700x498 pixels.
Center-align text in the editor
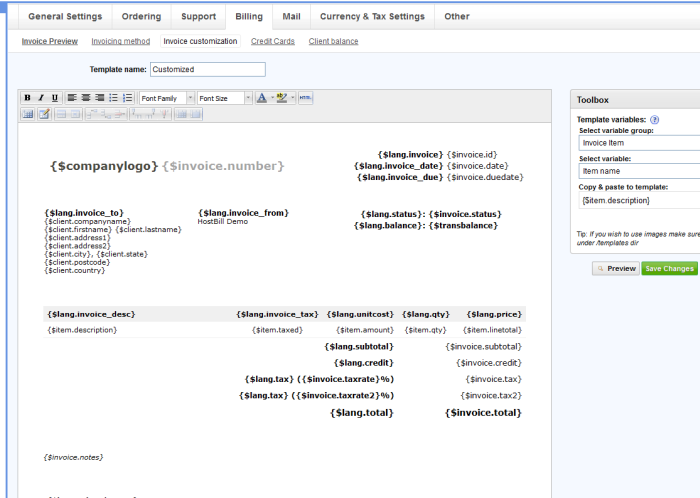pyautogui.click(x=86, y=98)
